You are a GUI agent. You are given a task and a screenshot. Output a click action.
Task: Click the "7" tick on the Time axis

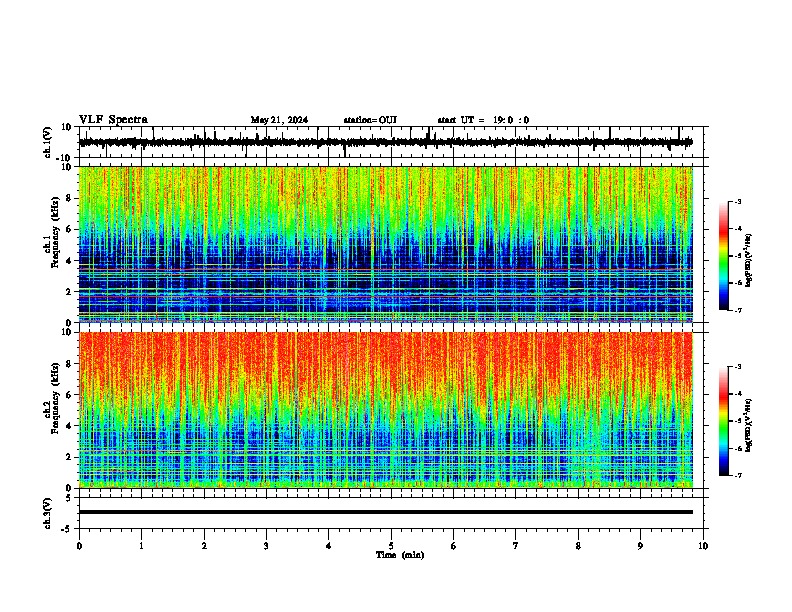516,546
